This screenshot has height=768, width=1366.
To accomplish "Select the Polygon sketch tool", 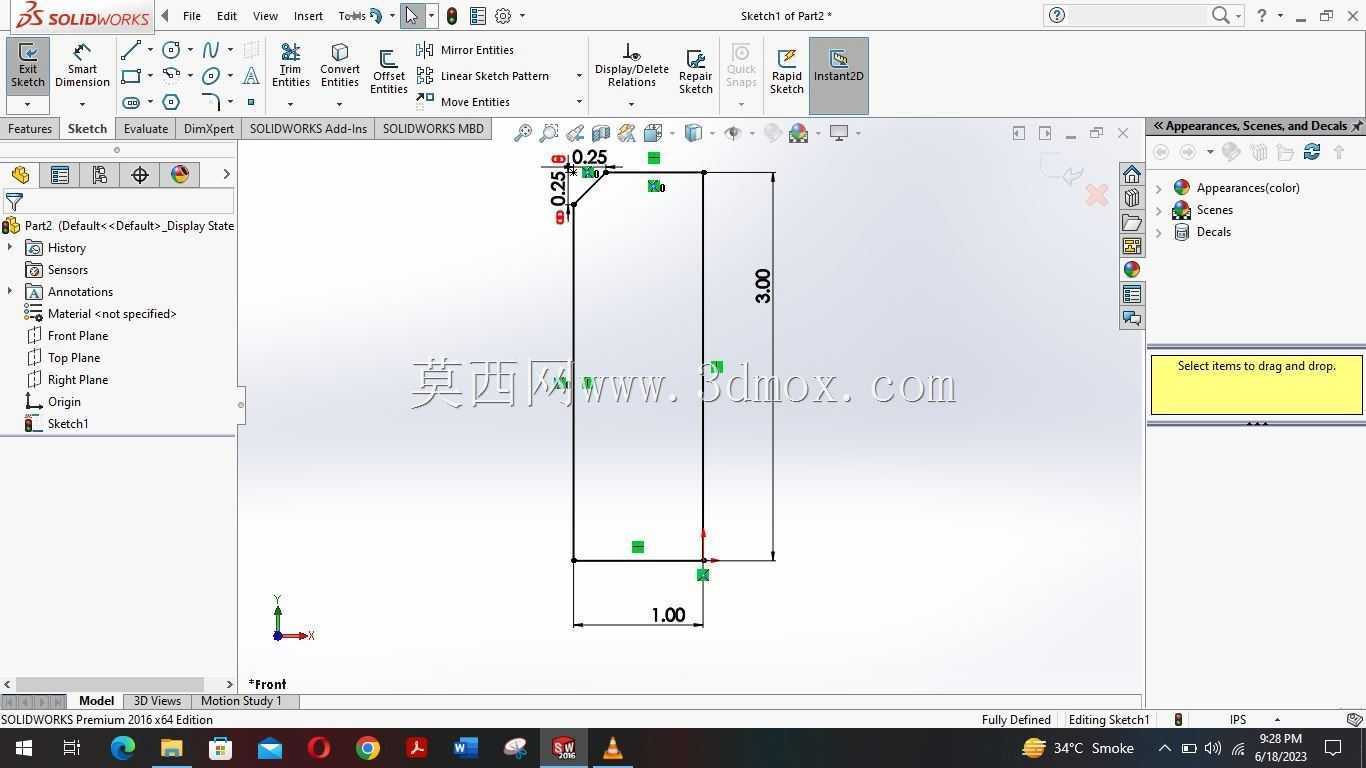I will pos(171,102).
